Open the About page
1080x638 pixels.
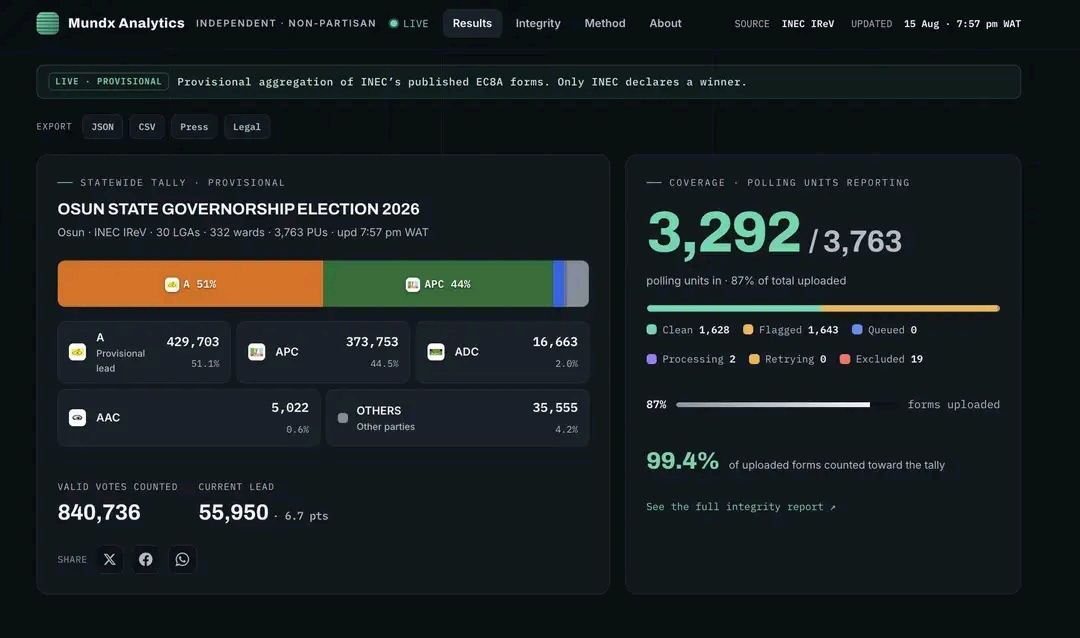point(665,23)
